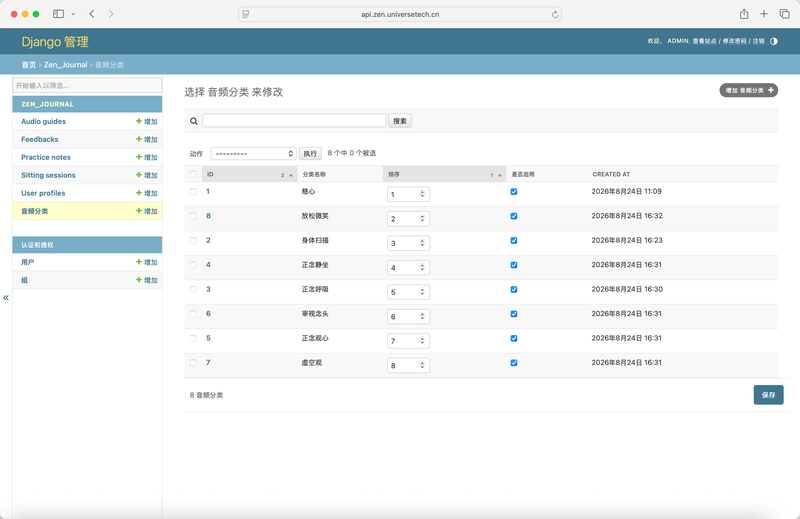The width and height of the screenshot is (800, 519).
Task: Open Sitting sessions in sidebar
Action: 48,175
